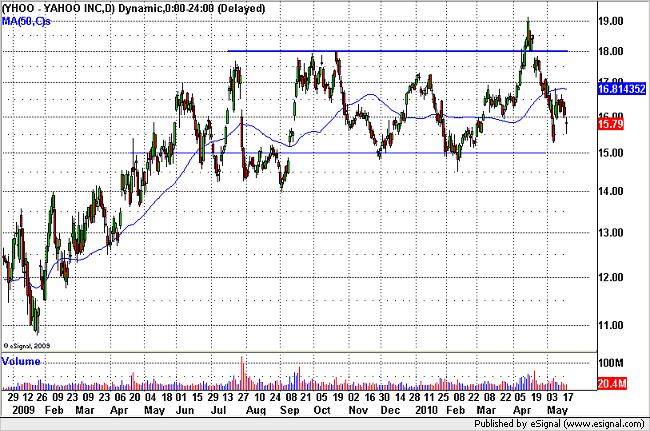Viewport: 650px width, 431px height.
Task: Click the Jul month label
Action: (x=218, y=410)
